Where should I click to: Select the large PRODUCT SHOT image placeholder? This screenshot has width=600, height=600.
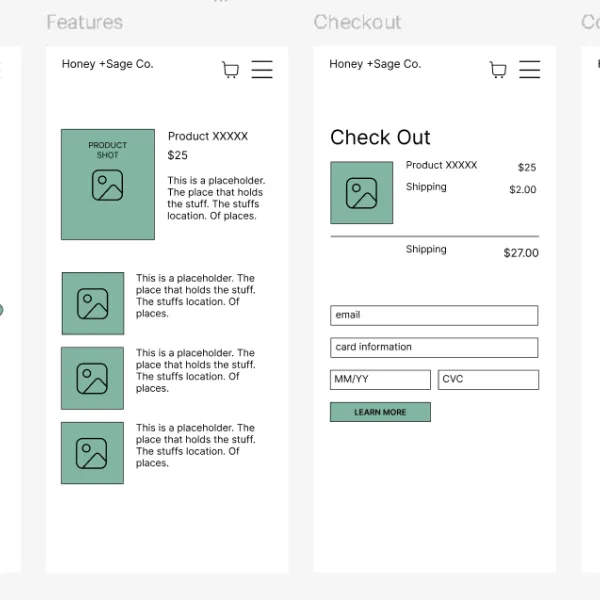click(108, 184)
